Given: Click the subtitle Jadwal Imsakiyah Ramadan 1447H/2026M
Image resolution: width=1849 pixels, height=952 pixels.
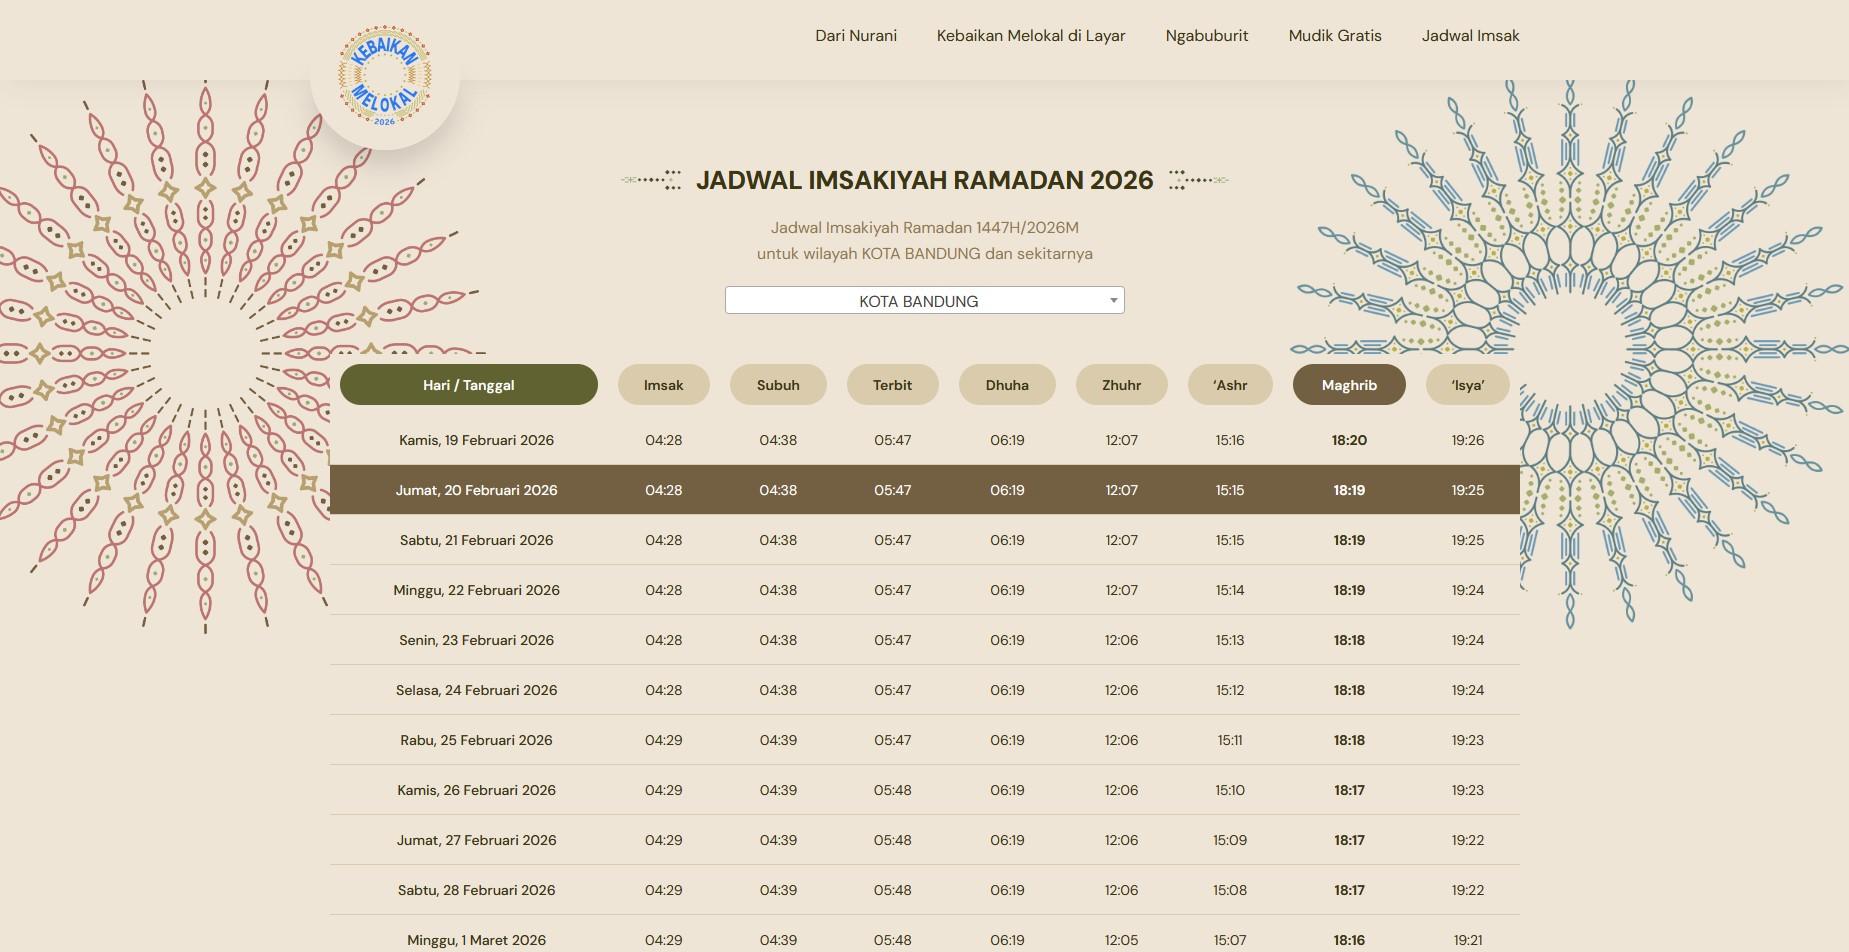Looking at the screenshot, I should point(925,228).
